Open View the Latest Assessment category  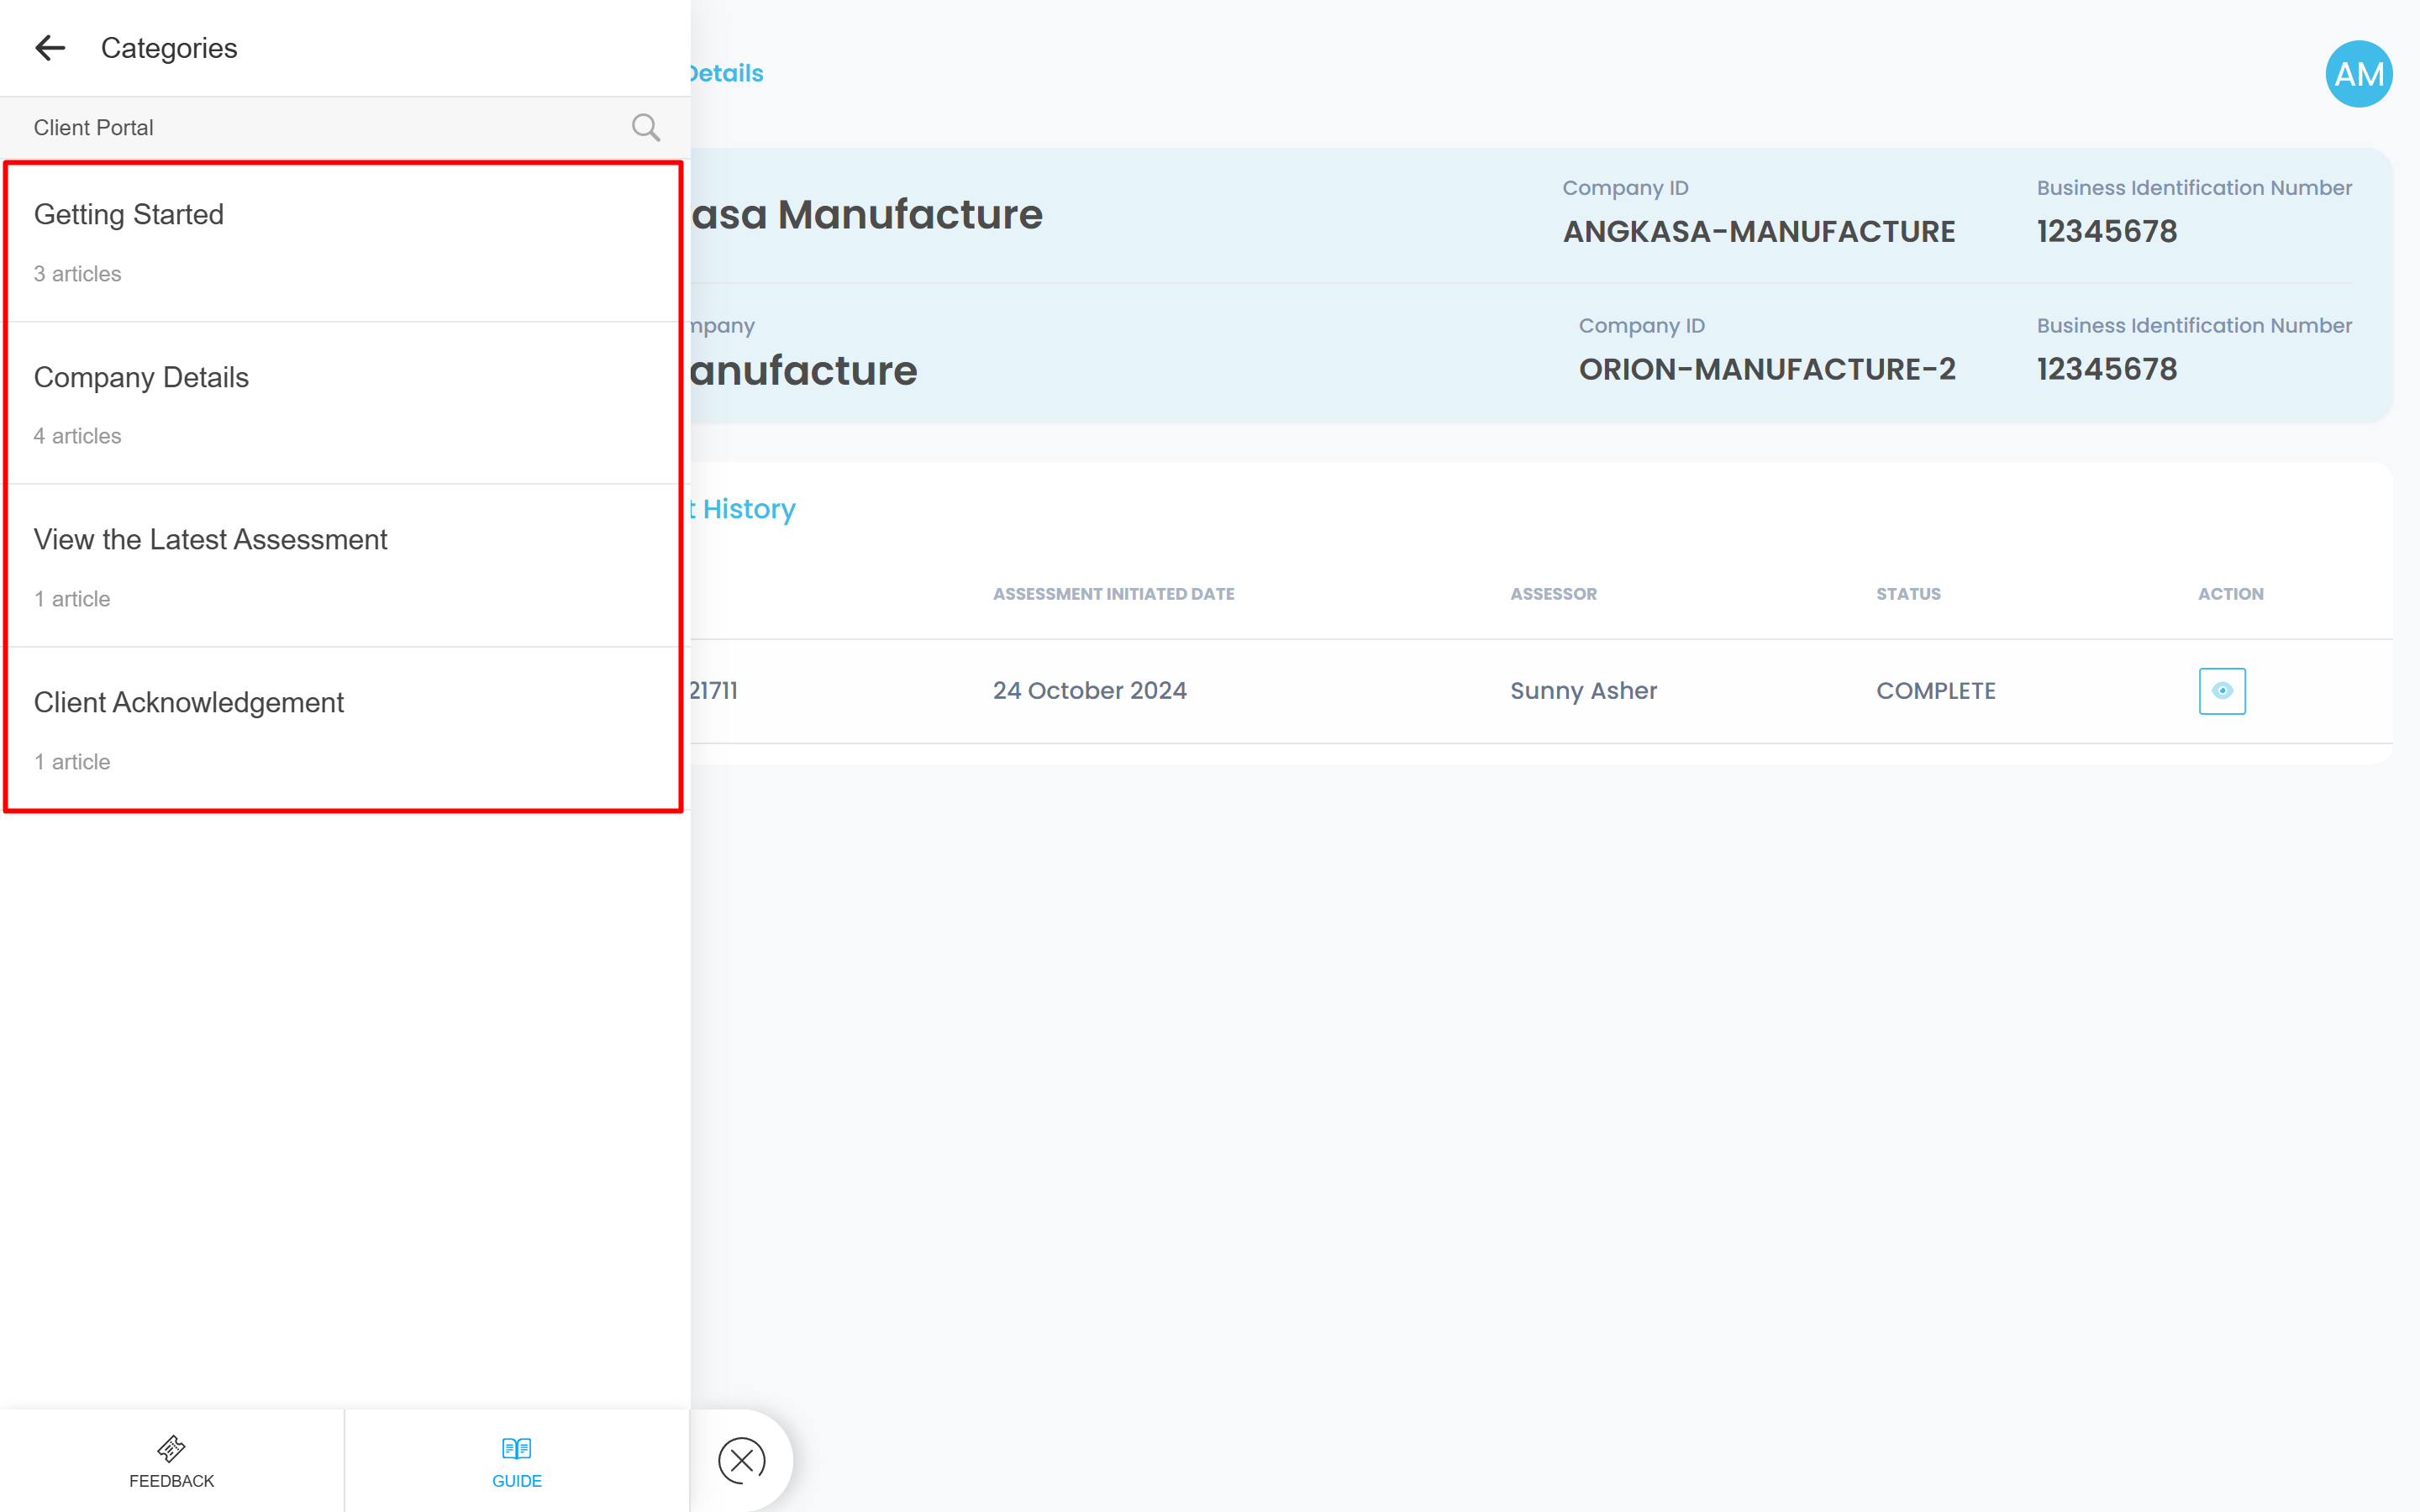(210, 540)
